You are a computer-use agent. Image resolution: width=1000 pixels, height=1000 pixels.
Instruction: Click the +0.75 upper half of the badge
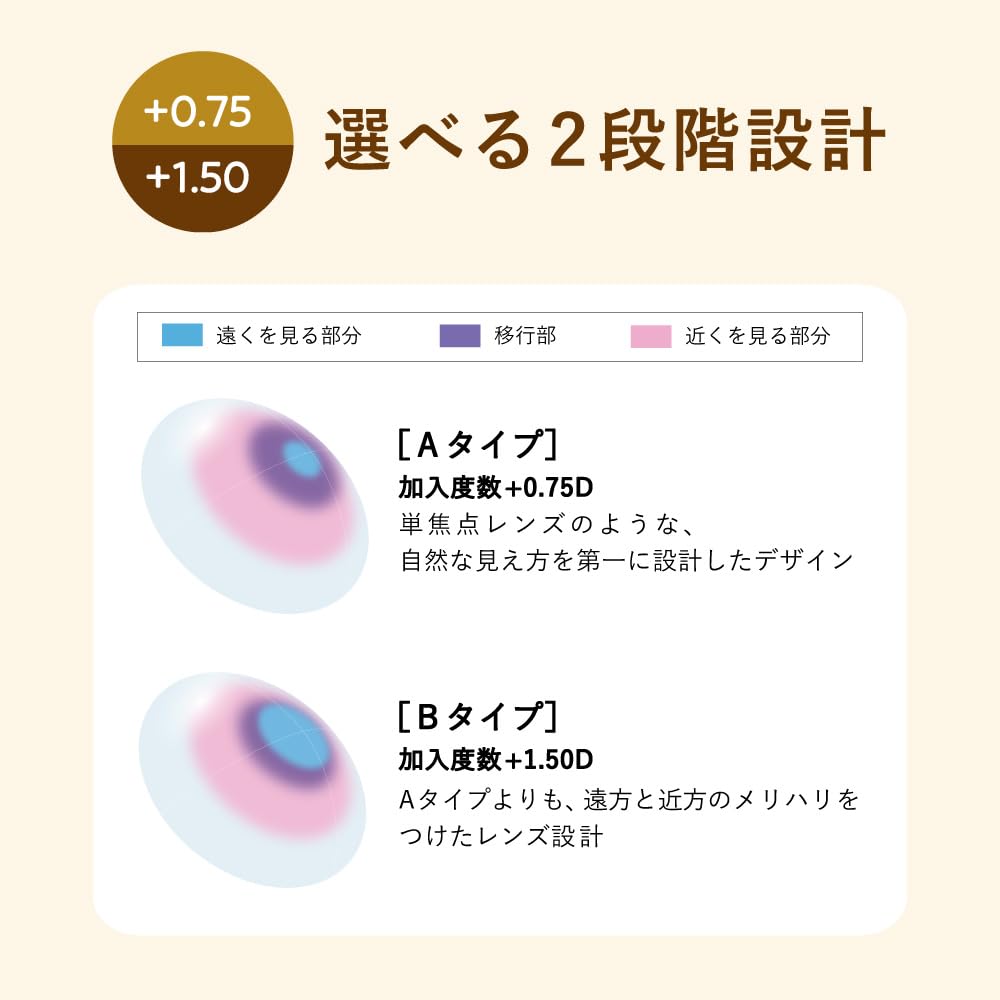tap(197, 112)
